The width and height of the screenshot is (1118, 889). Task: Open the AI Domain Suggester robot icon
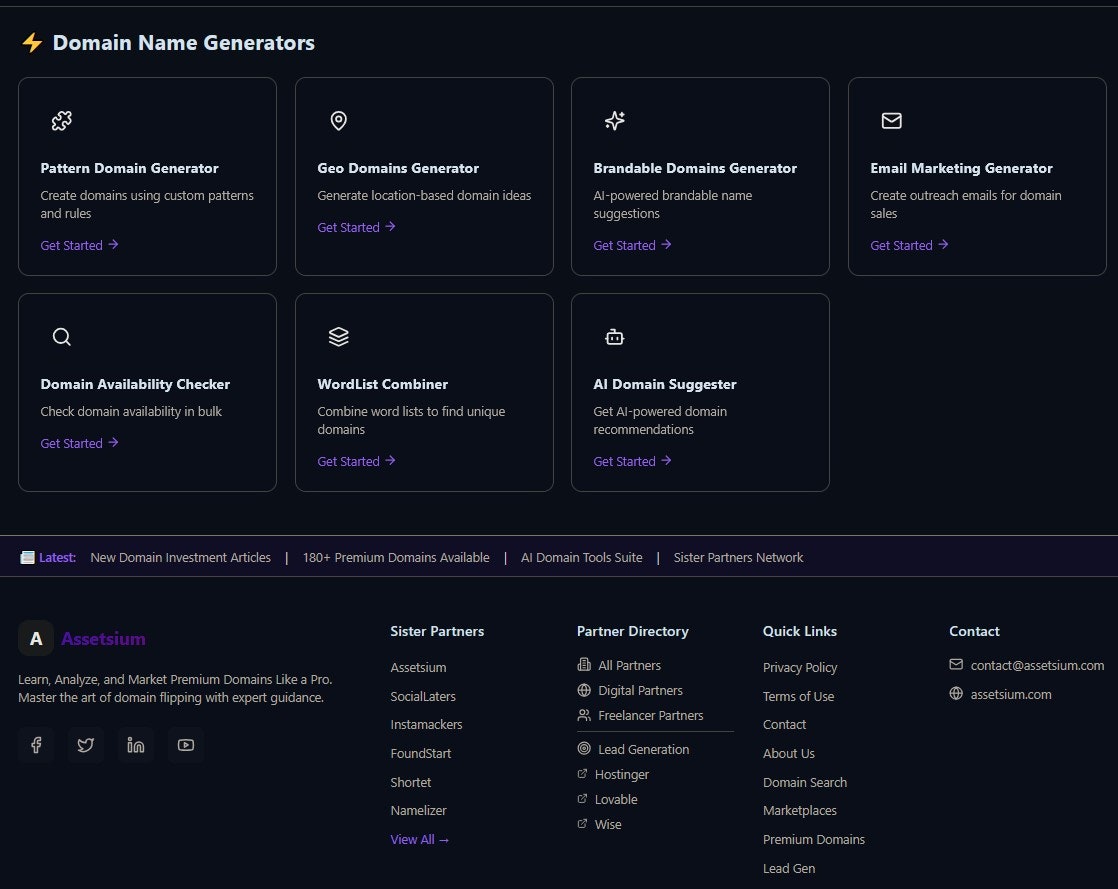click(614, 337)
